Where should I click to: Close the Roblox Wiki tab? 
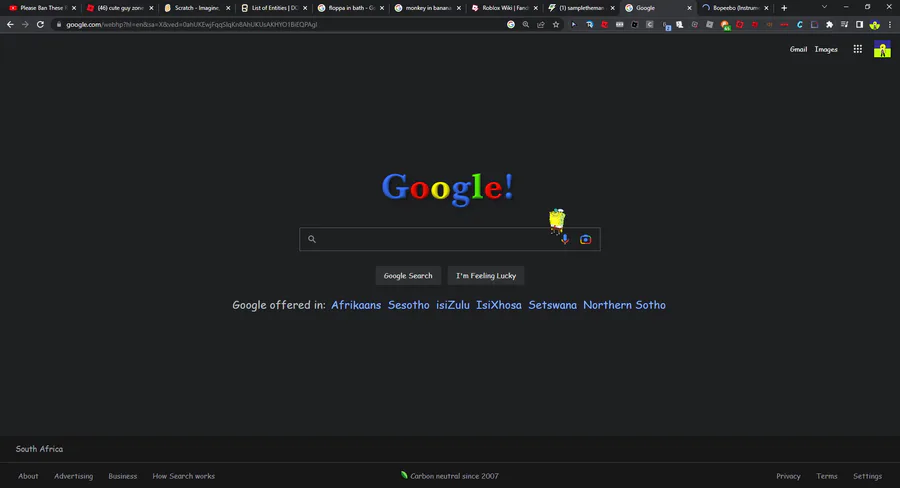536,8
